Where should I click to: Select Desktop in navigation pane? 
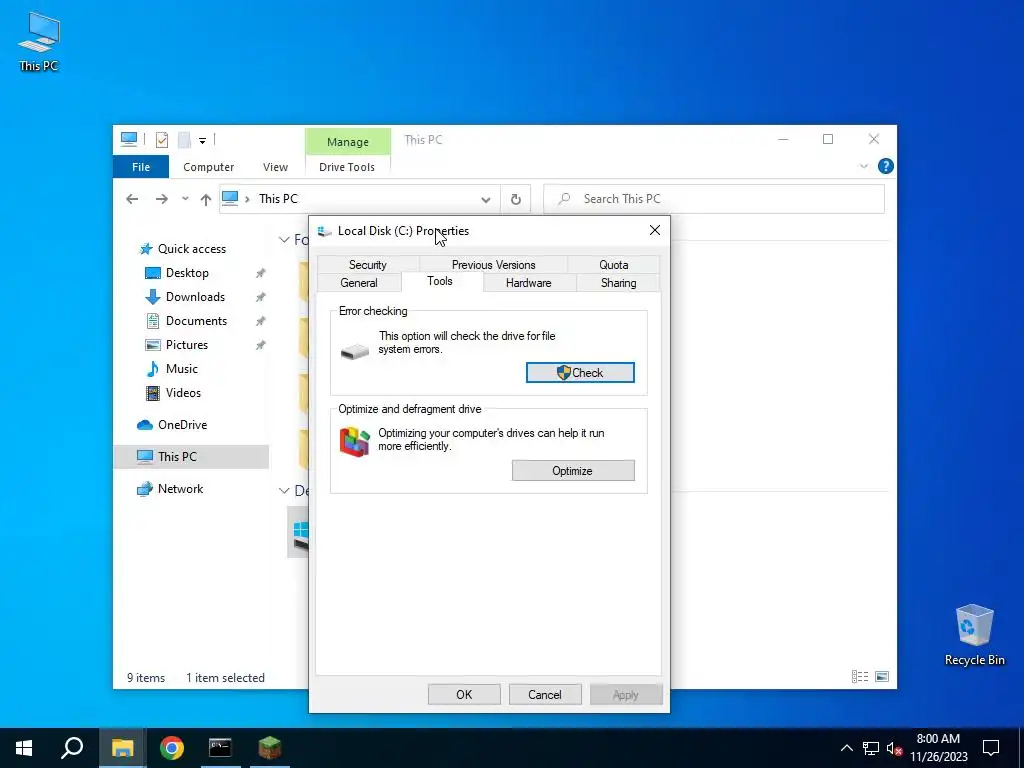[177, 273]
